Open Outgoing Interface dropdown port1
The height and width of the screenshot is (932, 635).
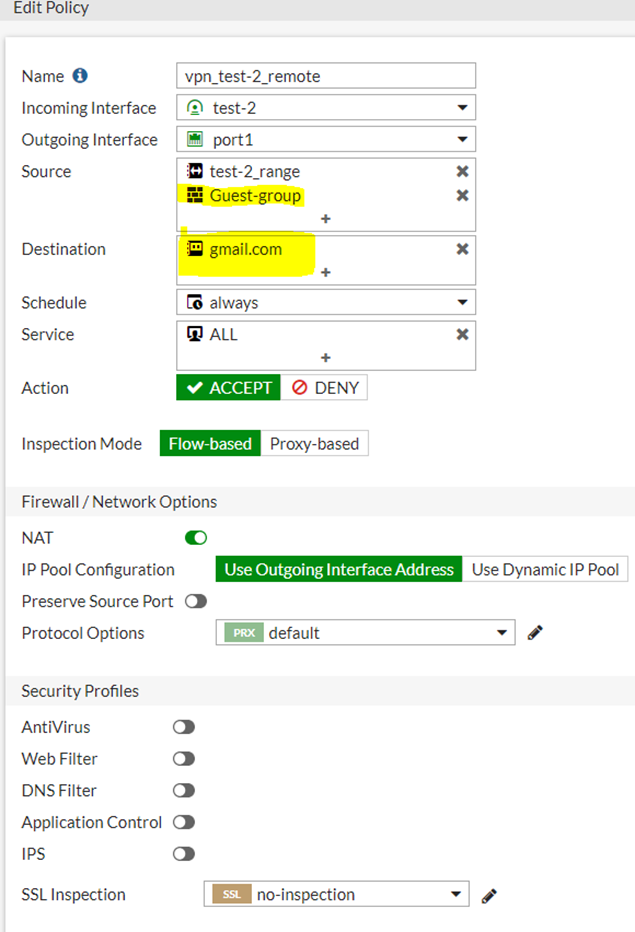[325, 140]
